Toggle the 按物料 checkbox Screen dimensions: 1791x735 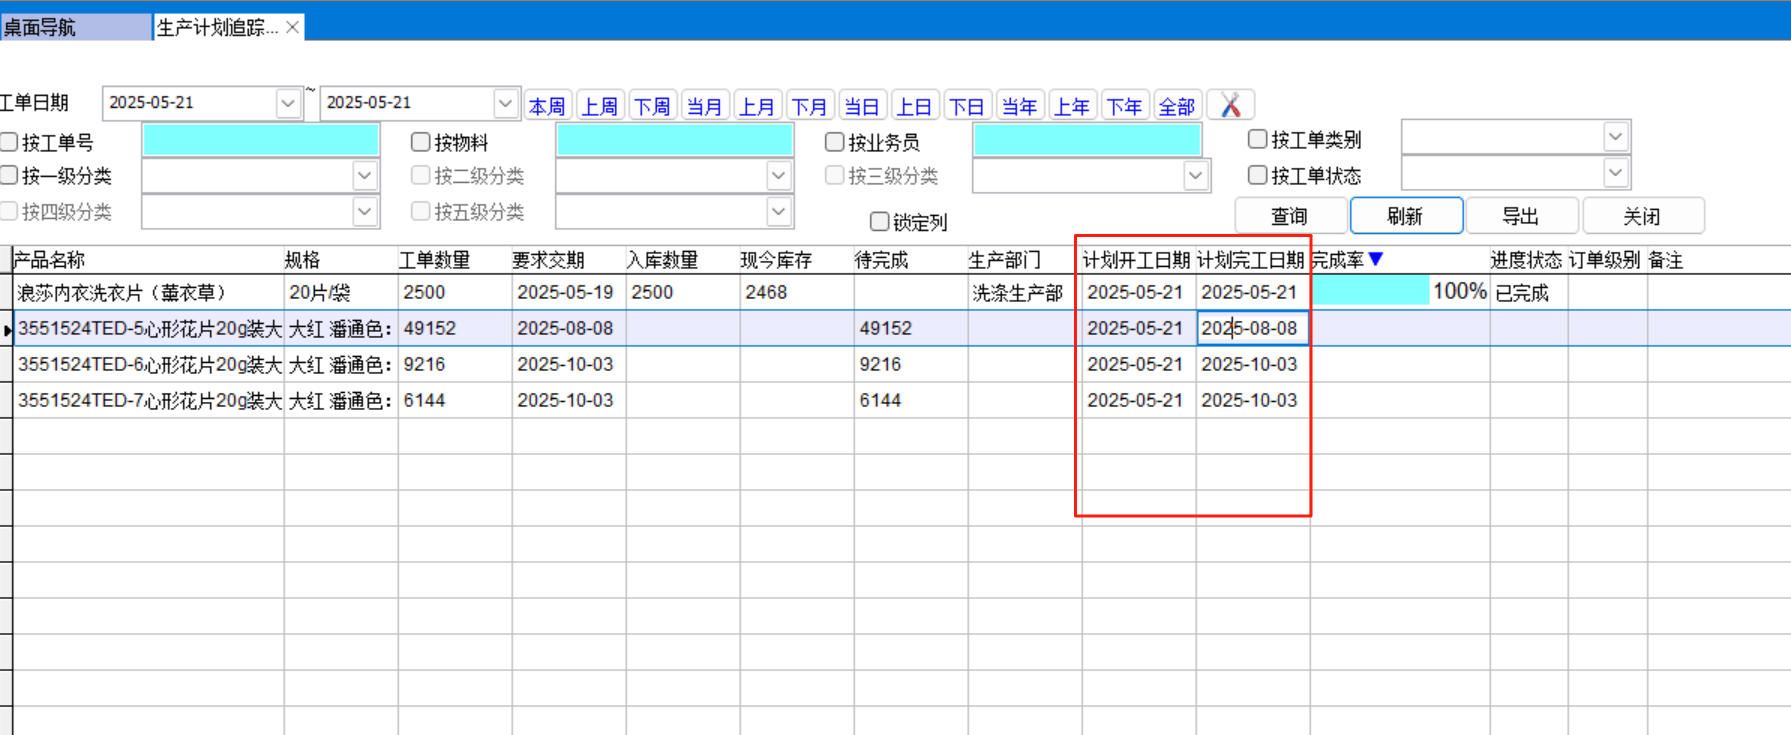(421, 142)
